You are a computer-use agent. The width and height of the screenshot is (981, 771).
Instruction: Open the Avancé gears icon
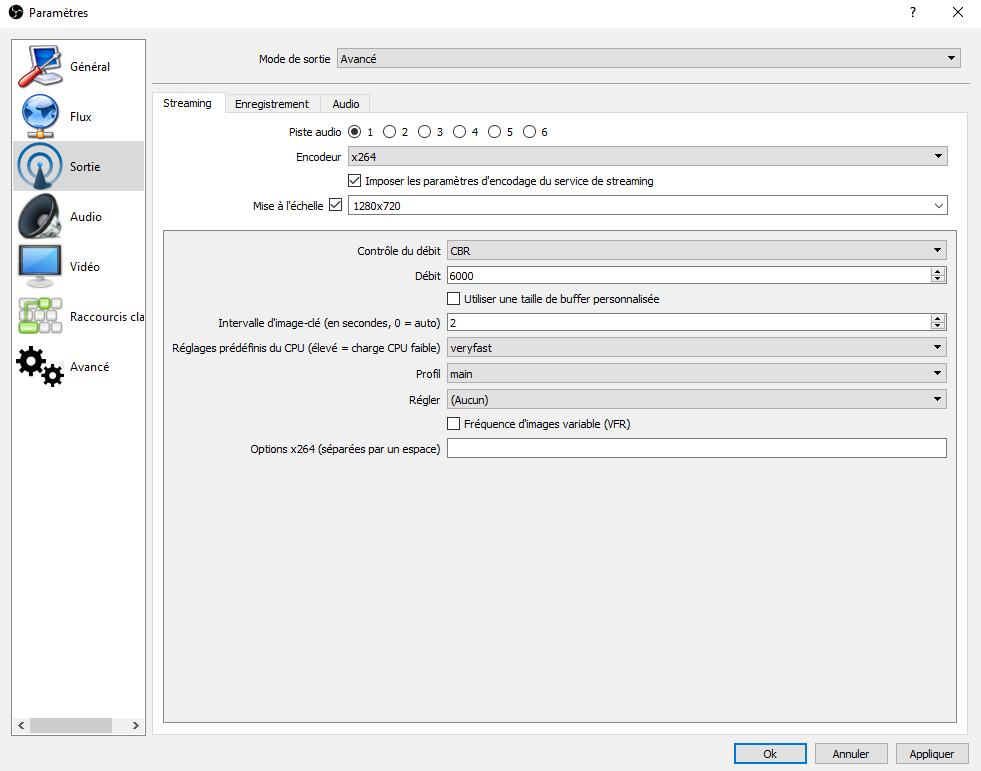(41, 366)
